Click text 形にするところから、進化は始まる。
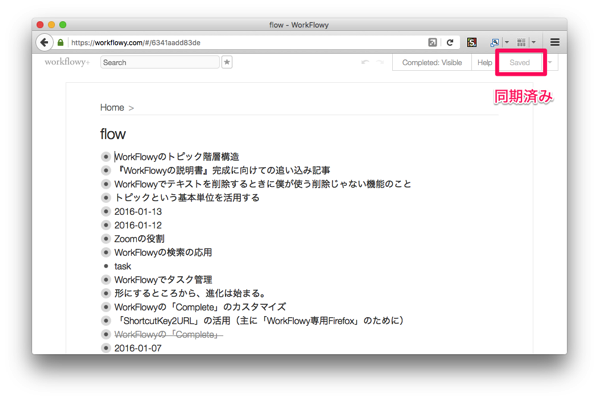The width and height of the screenshot is (599, 400). click(x=190, y=293)
